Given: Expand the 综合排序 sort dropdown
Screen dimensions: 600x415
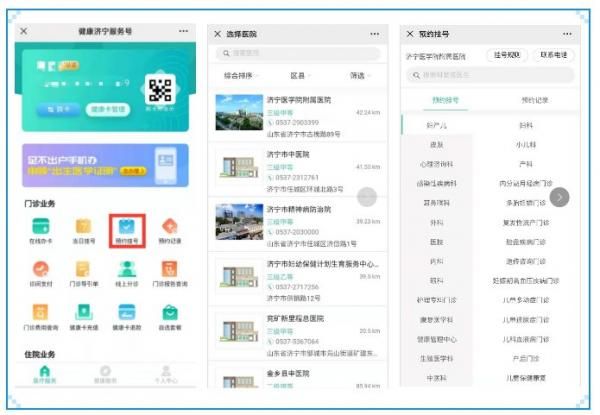Looking at the screenshot, I should (x=240, y=76).
